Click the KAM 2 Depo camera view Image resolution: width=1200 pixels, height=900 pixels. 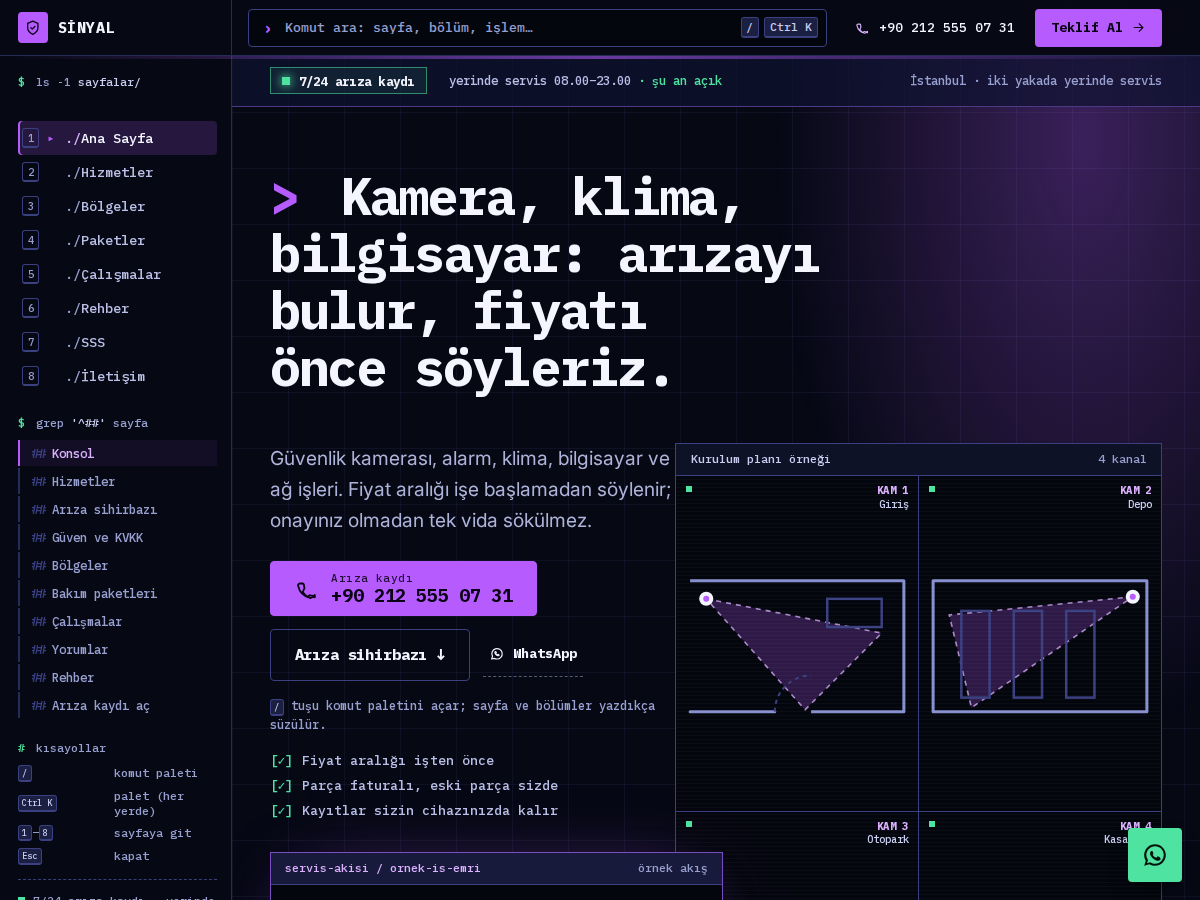tap(1040, 643)
